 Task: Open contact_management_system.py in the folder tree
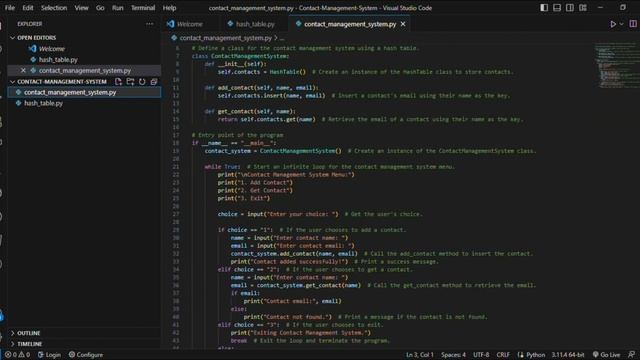pyautogui.click(x=84, y=92)
